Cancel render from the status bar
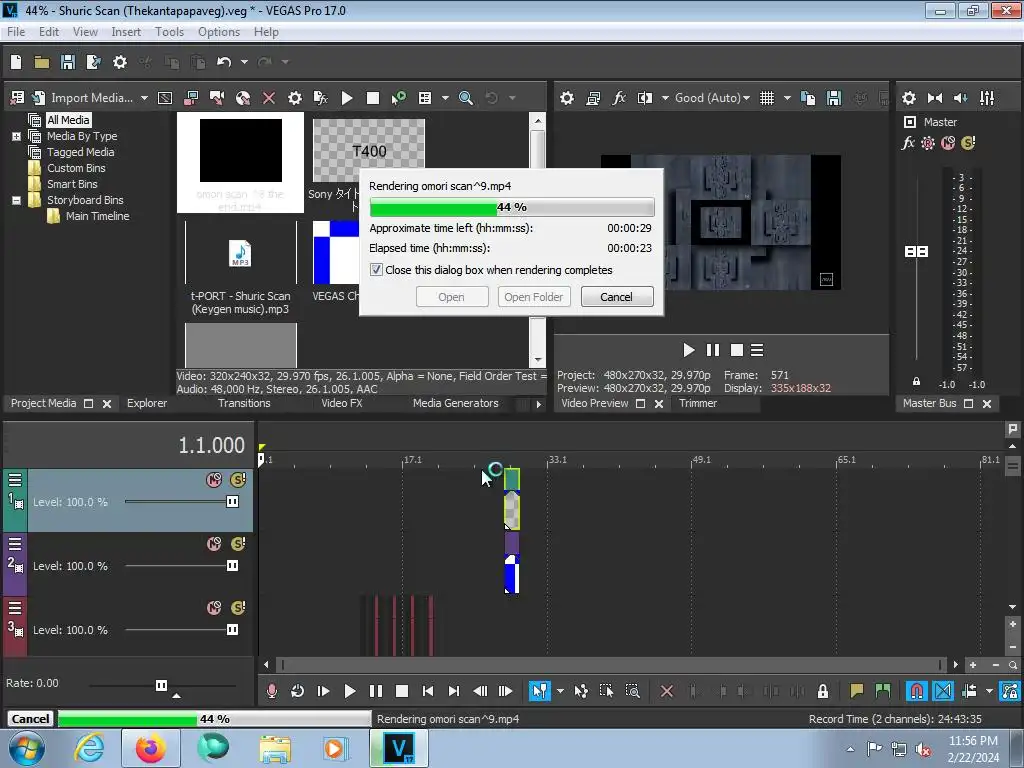Screen dimensions: 1024x768 click(x=30, y=719)
